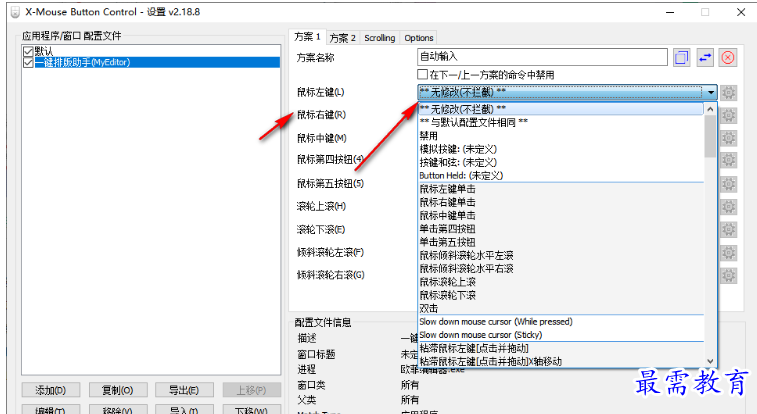Toggle the 默认 profile checkbox
This screenshot has height=414, width=757.
pyautogui.click(x=28, y=51)
